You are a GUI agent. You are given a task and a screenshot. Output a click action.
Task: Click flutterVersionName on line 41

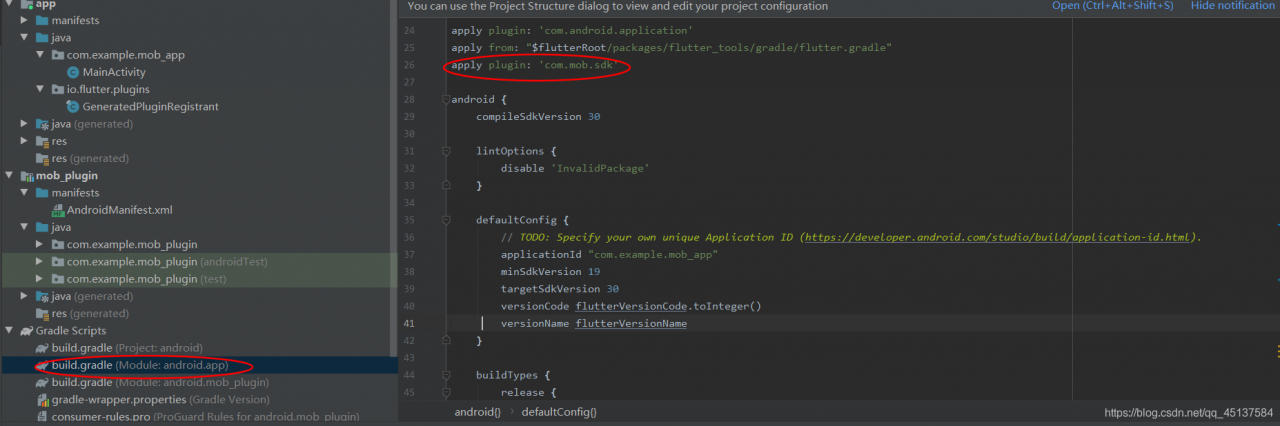[631, 323]
